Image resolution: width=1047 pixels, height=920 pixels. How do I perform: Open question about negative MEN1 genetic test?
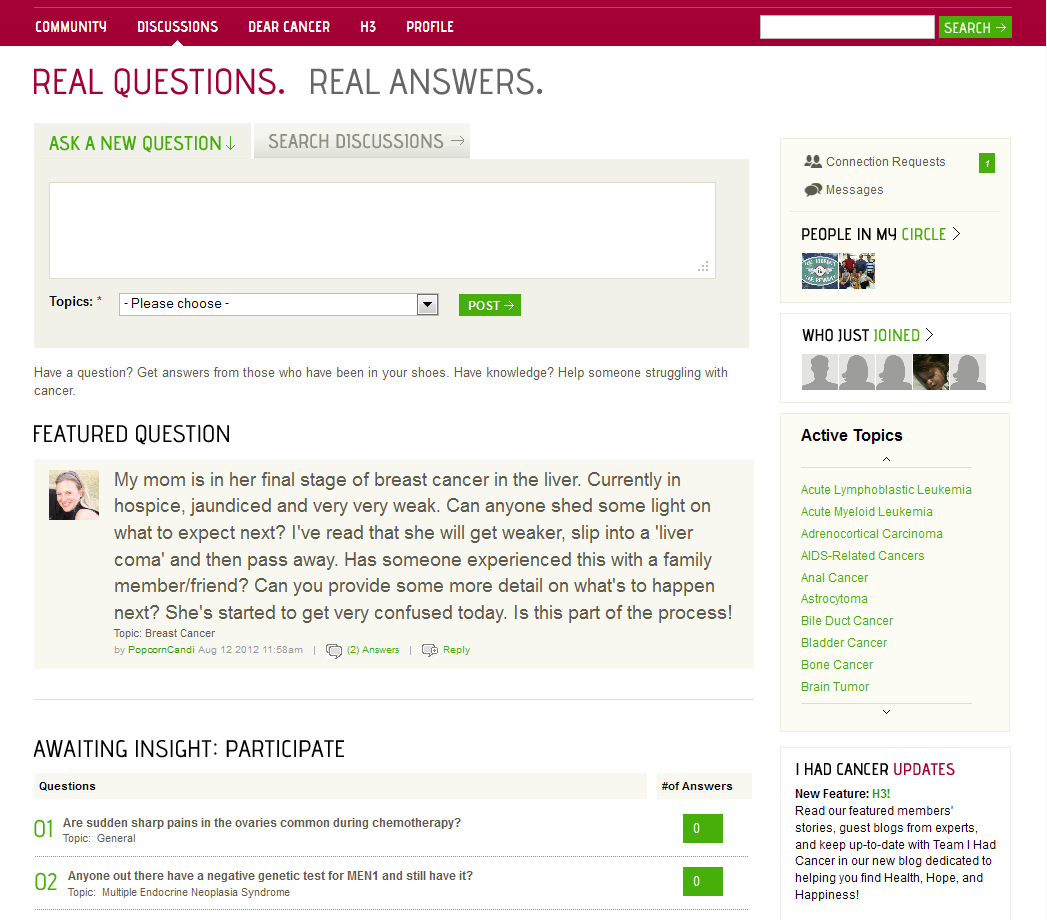(270, 876)
